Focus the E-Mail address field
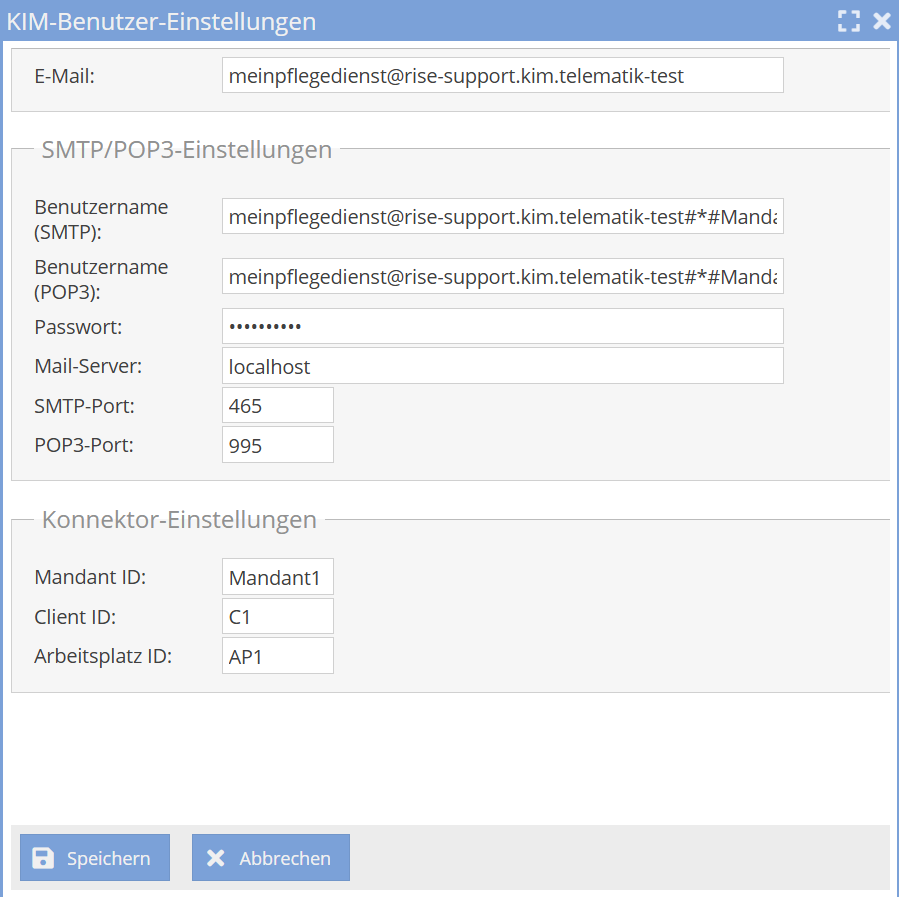This screenshot has width=899, height=897. tap(502, 75)
